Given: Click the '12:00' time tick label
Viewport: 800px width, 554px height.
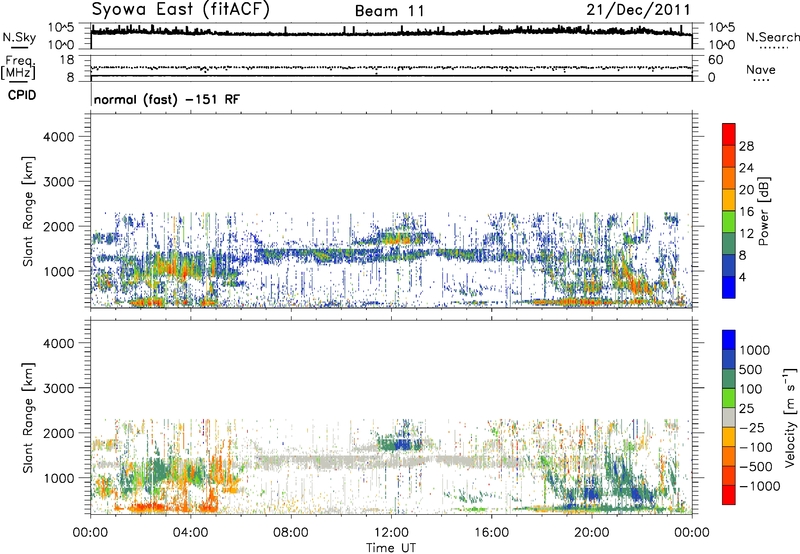Looking at the screenshot, I should 391,533.
